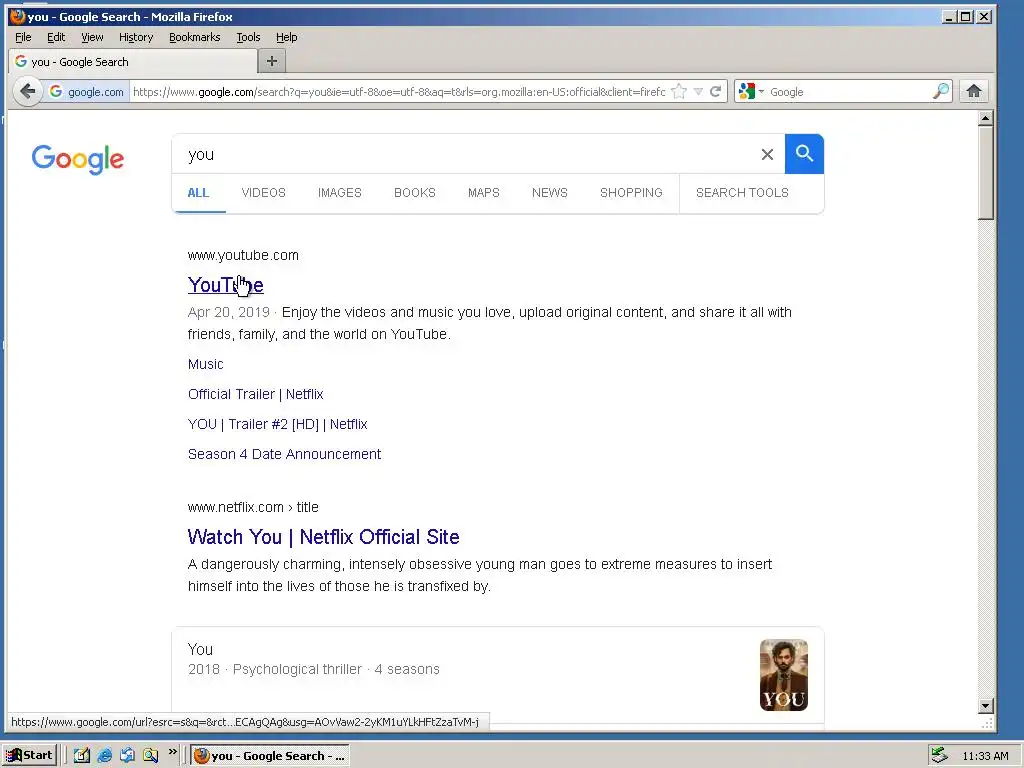Open the Edit menu

[56, 37]
